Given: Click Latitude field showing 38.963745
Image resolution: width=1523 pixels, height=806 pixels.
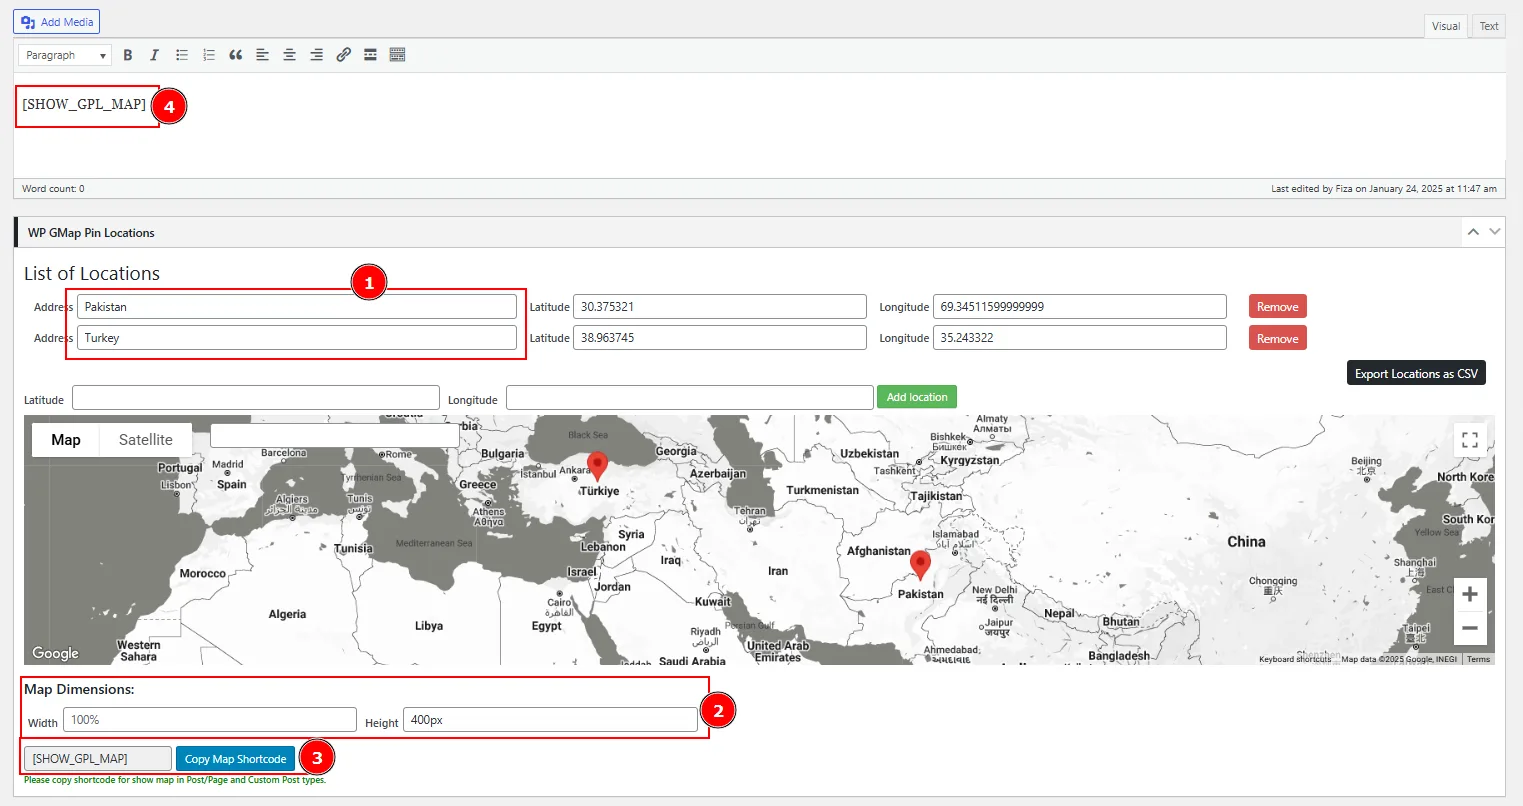Looking at the screenshot, I should click(720, 338).
